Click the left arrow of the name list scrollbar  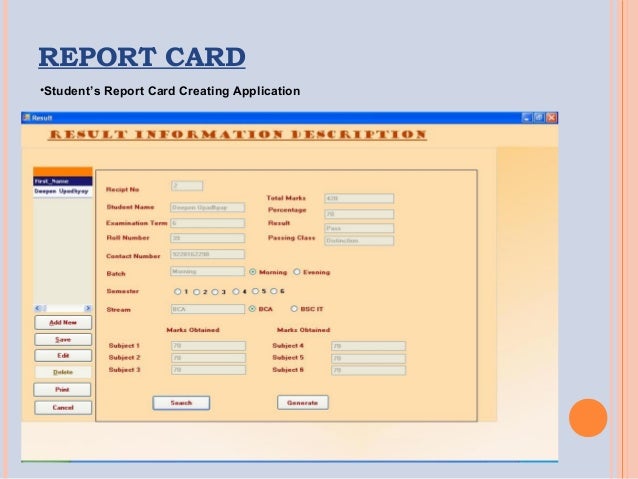[38, 308]
